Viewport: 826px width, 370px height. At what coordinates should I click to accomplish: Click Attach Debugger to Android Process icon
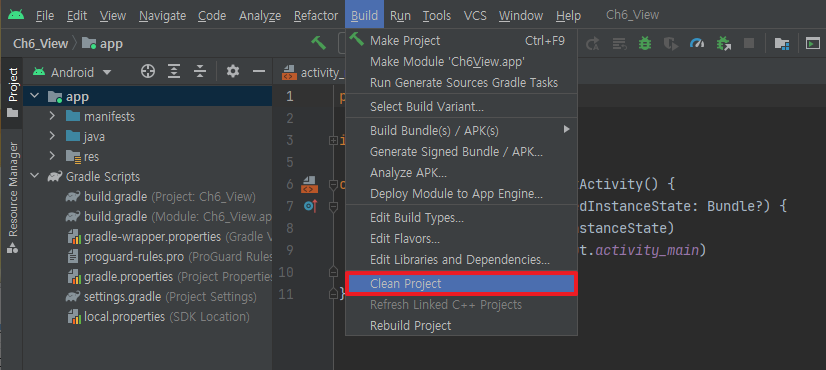tap(724, 43)
